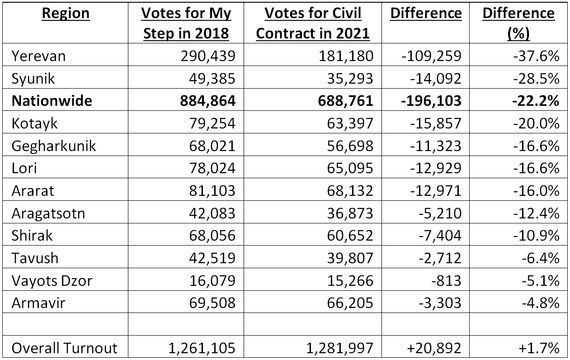Select the Aragatsotn region cell
570x360 pixels.
[48, 213]
